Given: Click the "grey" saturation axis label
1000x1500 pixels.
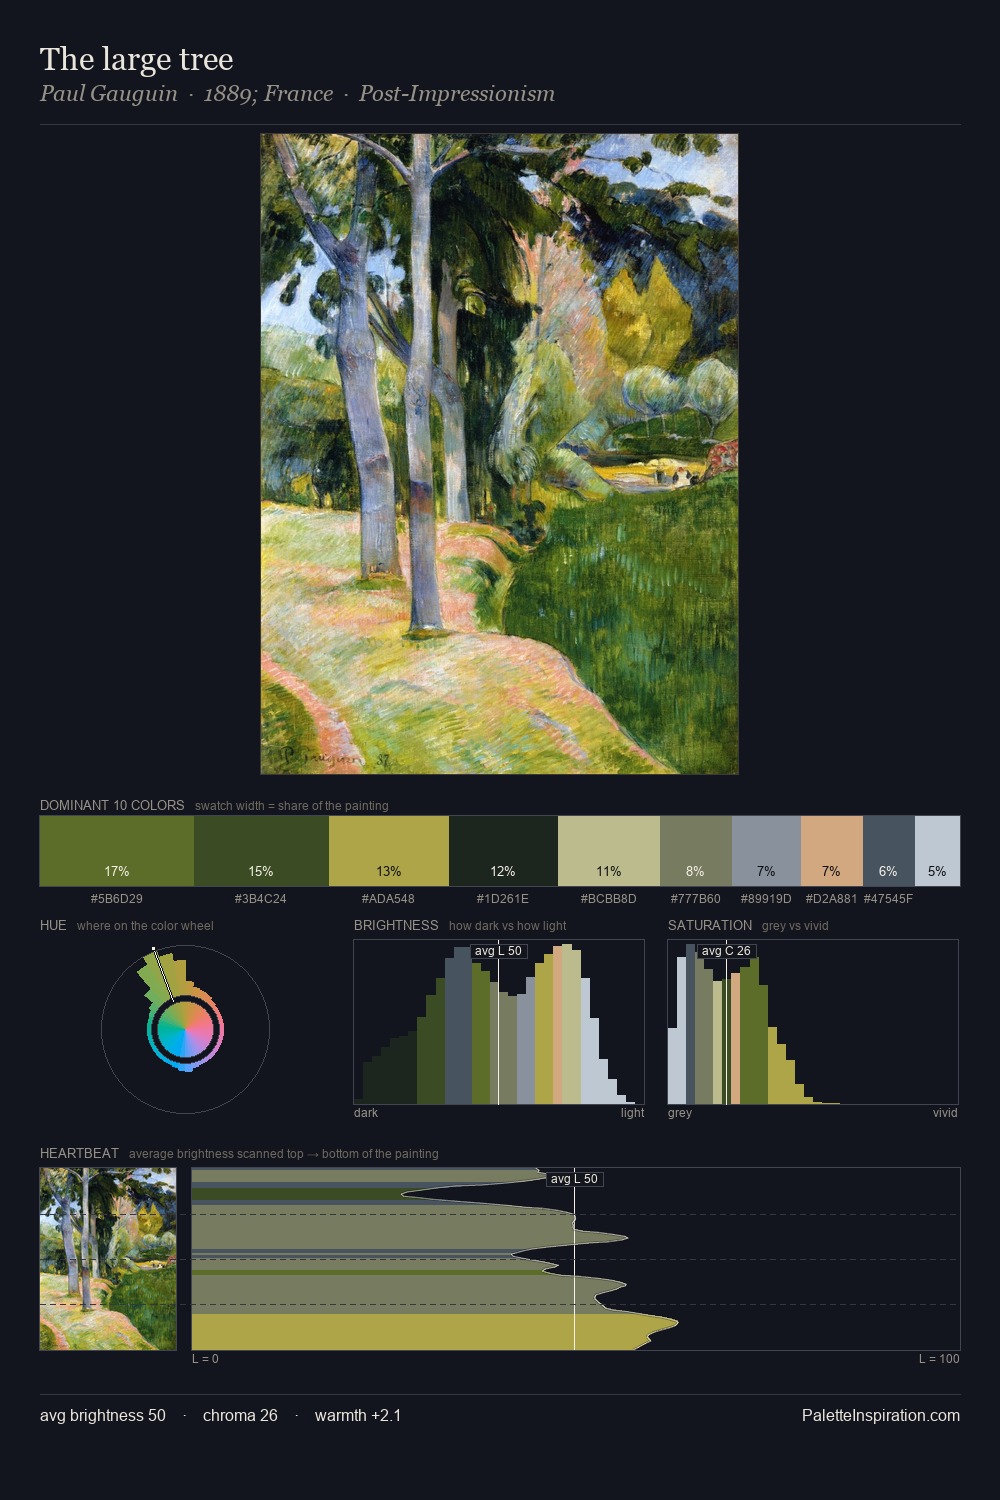Looking at the screenshot, I should [x=680, y=1113].
